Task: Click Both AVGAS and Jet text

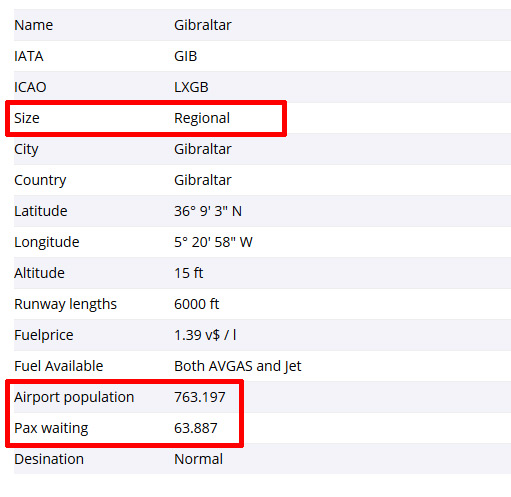Action: (238, 366)
